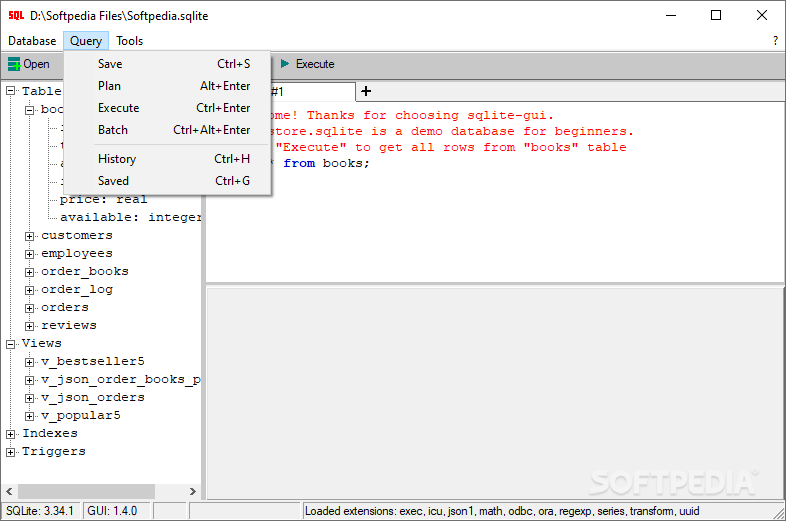Click the 'Loaded extensions' status text
This screenshot has width=786, height=521.
[x=502, y=511]
